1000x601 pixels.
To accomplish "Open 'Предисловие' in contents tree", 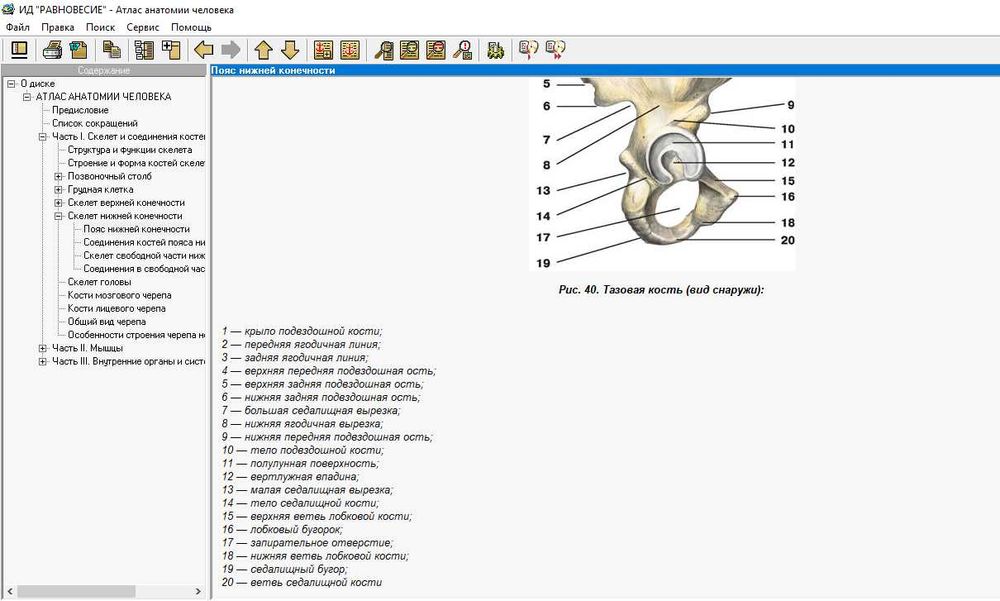I will [x=80, y=110].
